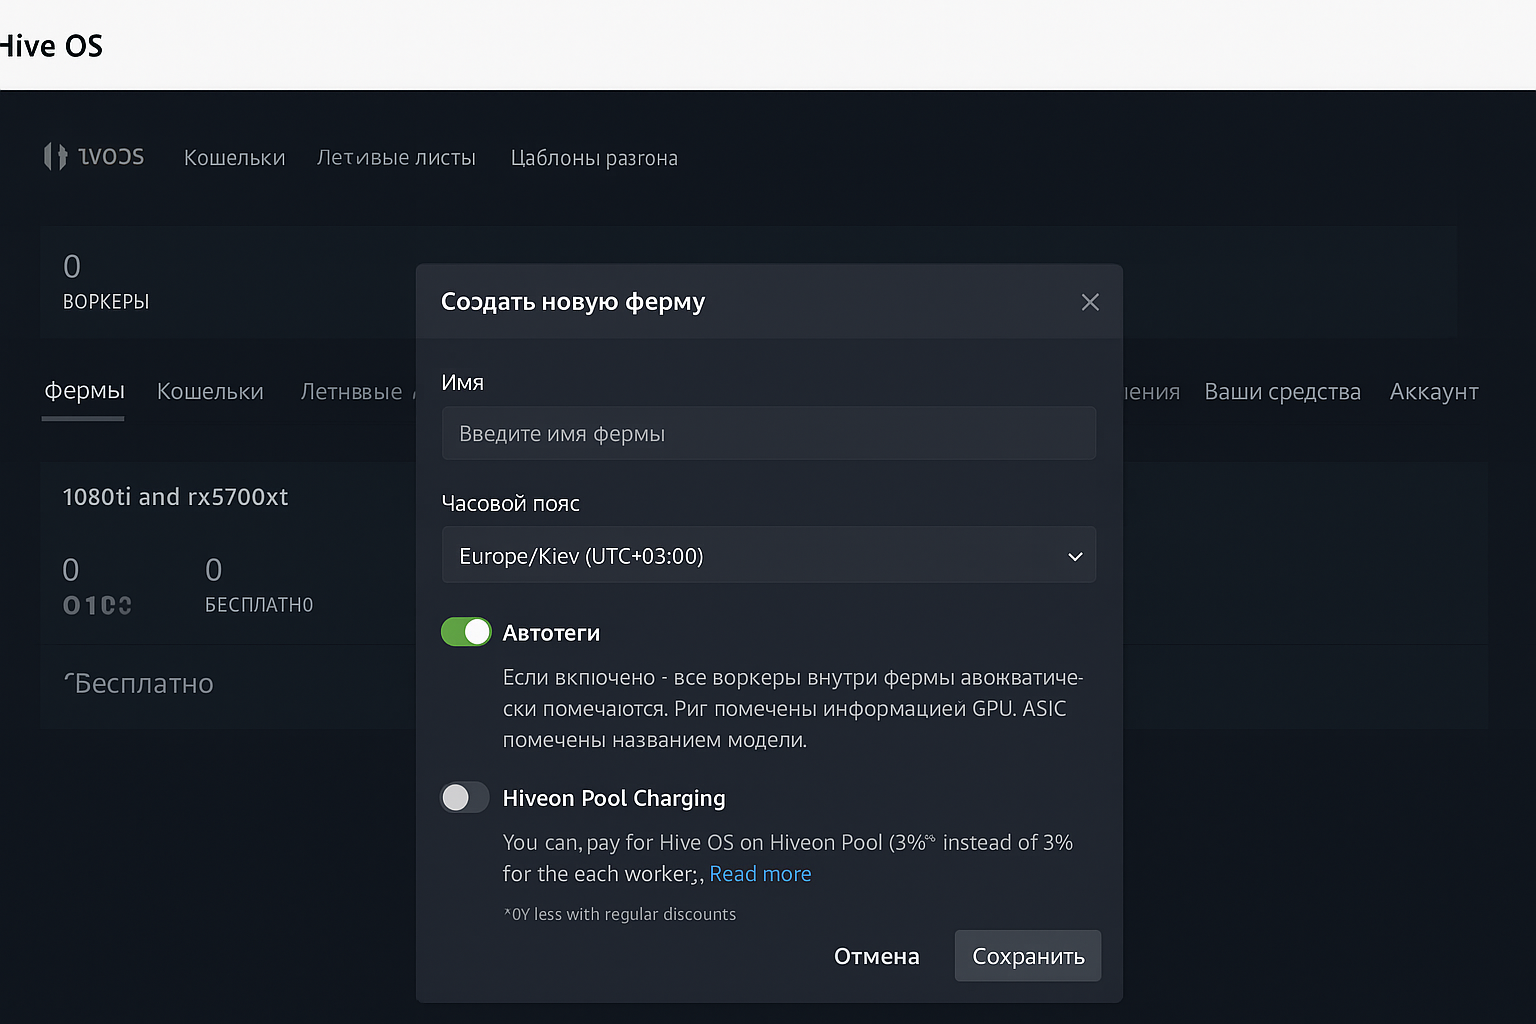Open Кошельки in the top navigation bar
1536x1024 pixels.
(235, 158)
